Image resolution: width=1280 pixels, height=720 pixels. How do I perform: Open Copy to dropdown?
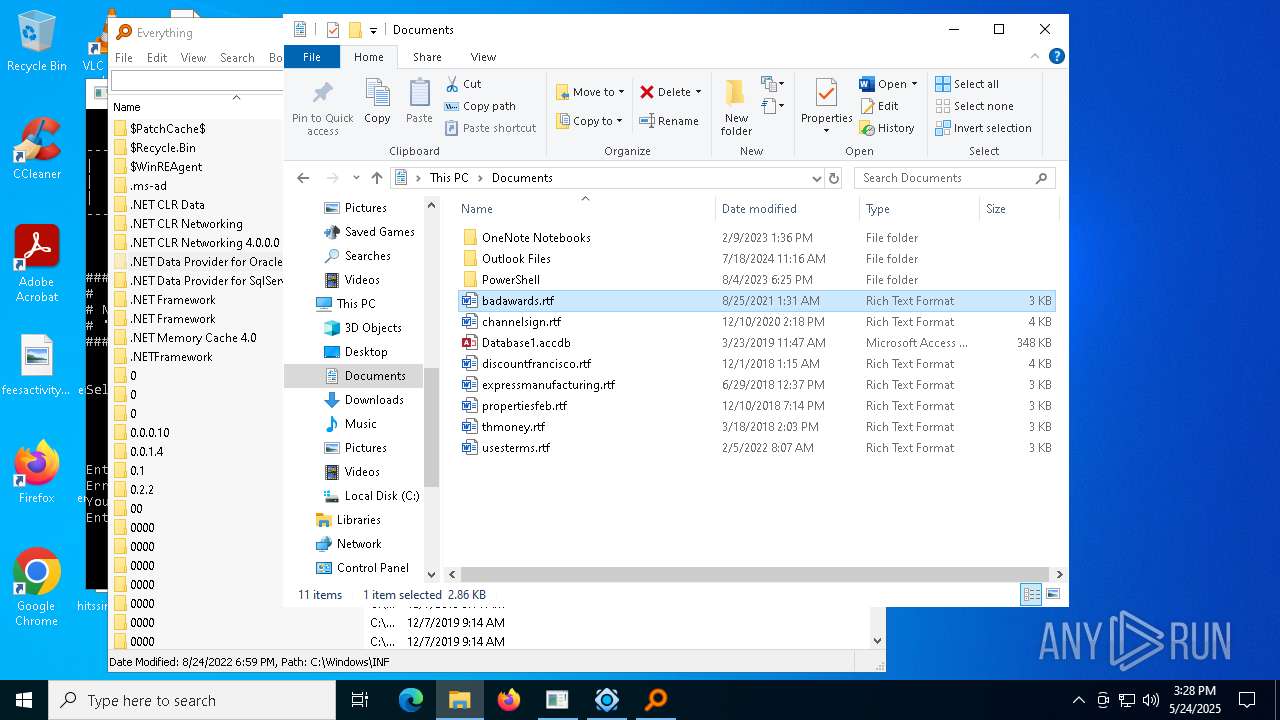tap(590, 121)
